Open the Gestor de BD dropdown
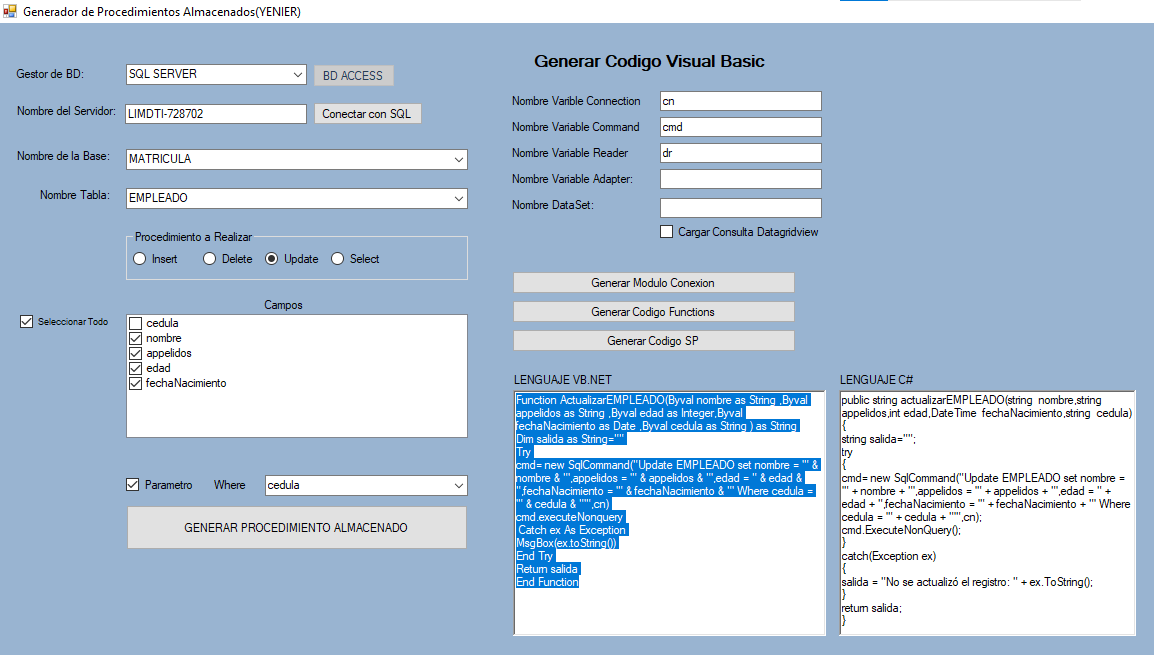Screen dimensions: 1154x655 [x=298, y=75]
